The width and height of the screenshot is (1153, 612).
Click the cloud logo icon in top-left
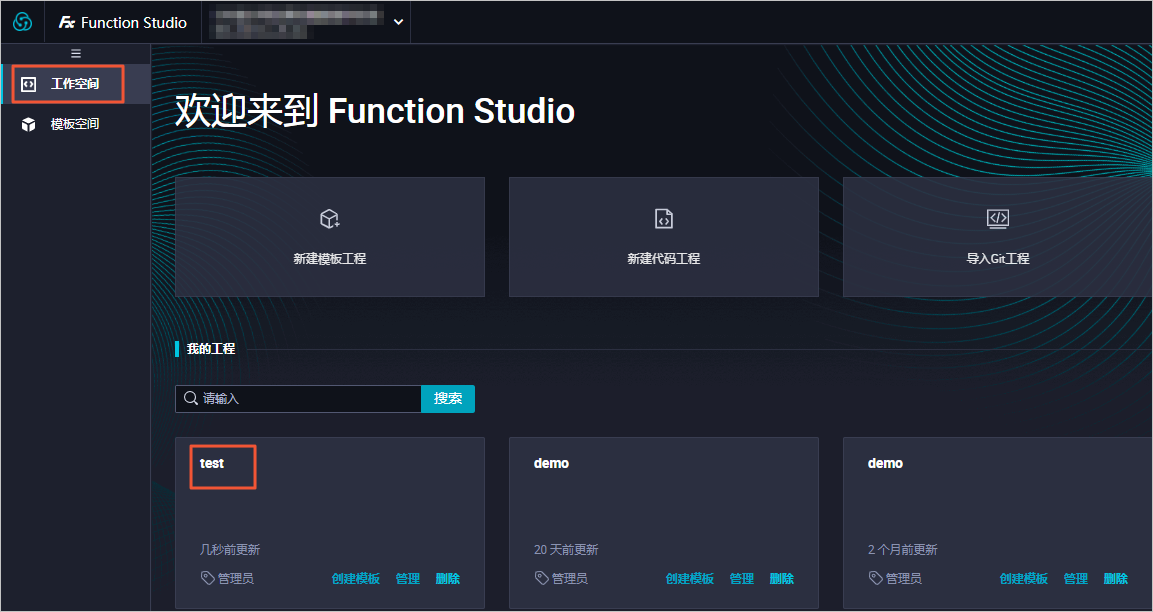[23, 22]
